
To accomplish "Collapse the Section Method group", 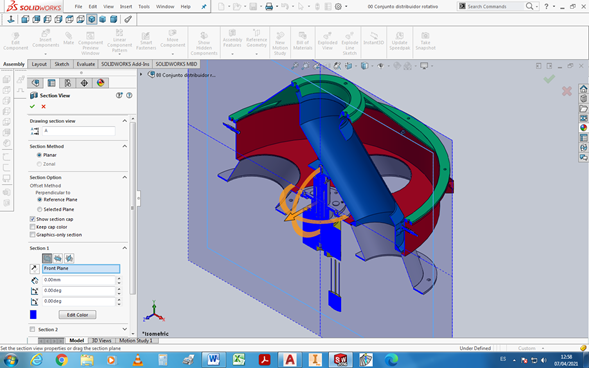I will click(124, 146).
